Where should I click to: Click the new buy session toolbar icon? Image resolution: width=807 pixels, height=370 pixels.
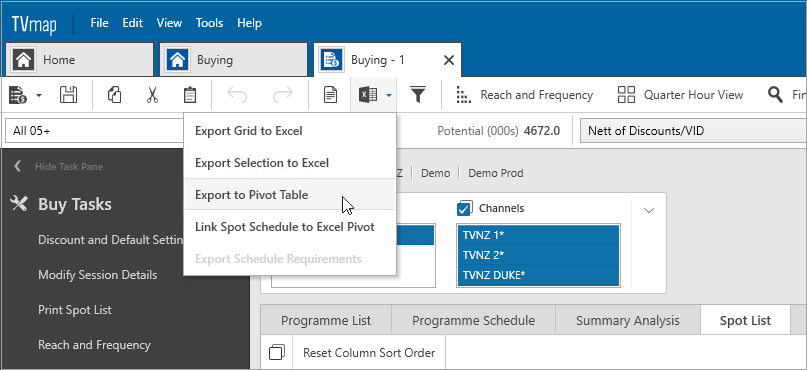click(x=18, y=95)
